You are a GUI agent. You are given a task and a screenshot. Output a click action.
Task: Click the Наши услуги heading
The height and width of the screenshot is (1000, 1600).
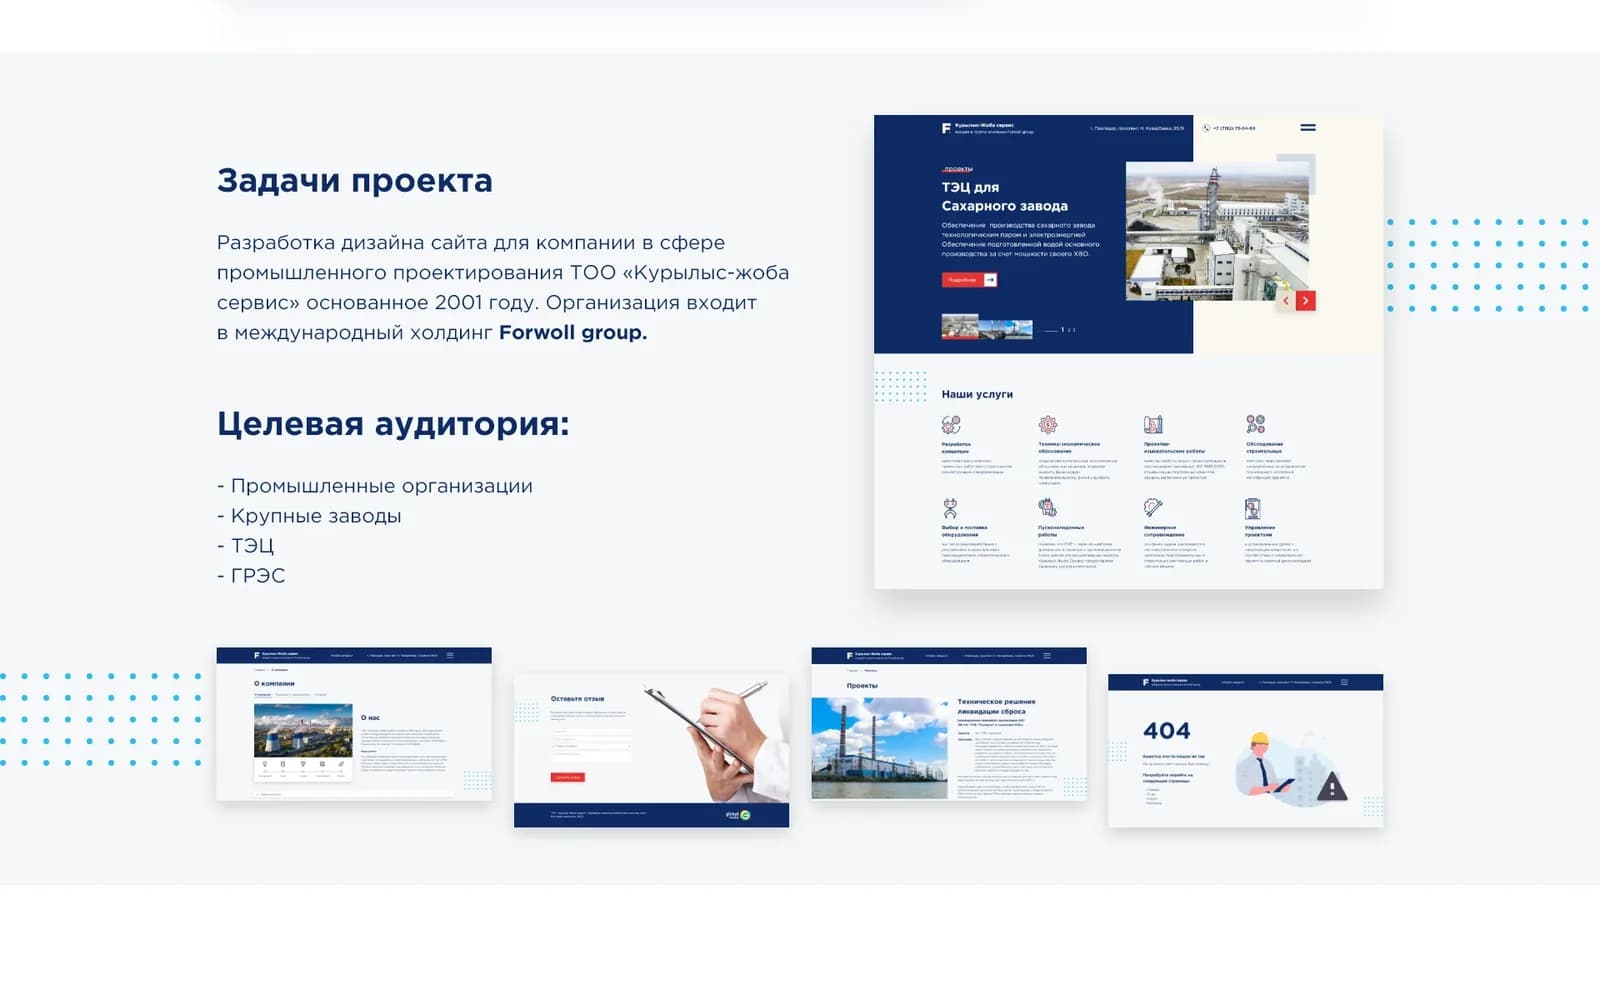(977, 394)
